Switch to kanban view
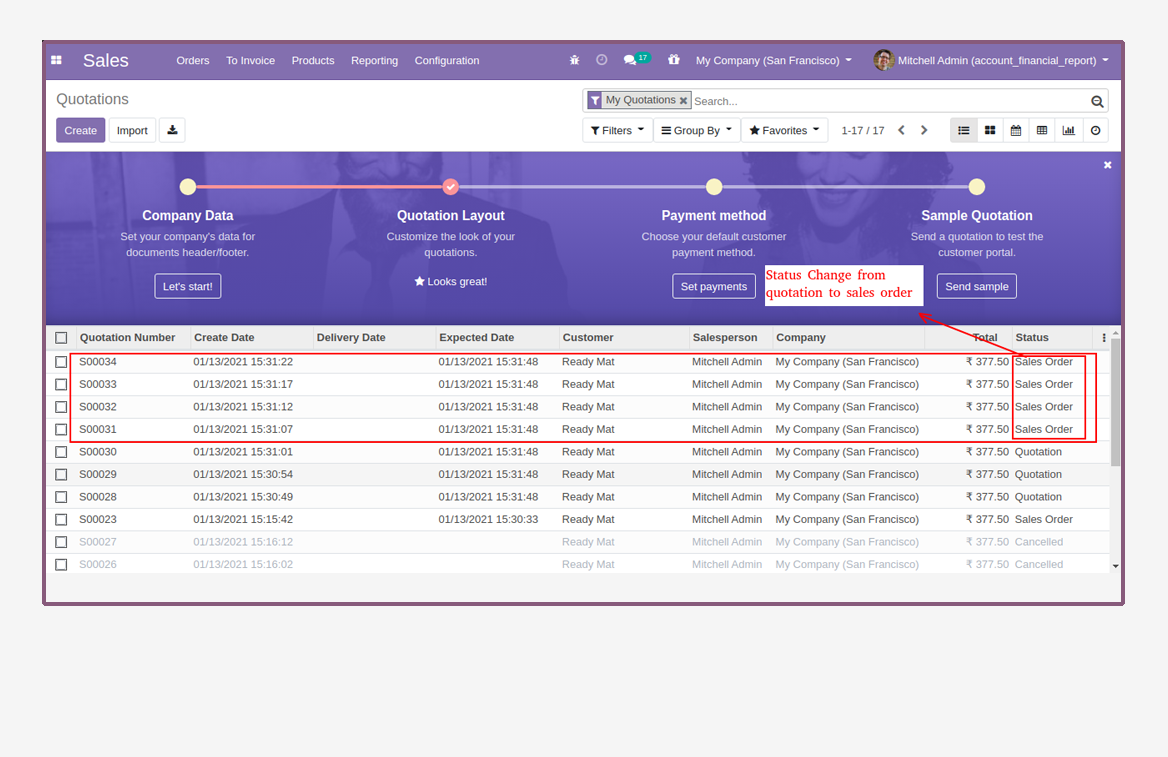This screenshot has height=757, width=1168. coord(989,130)
